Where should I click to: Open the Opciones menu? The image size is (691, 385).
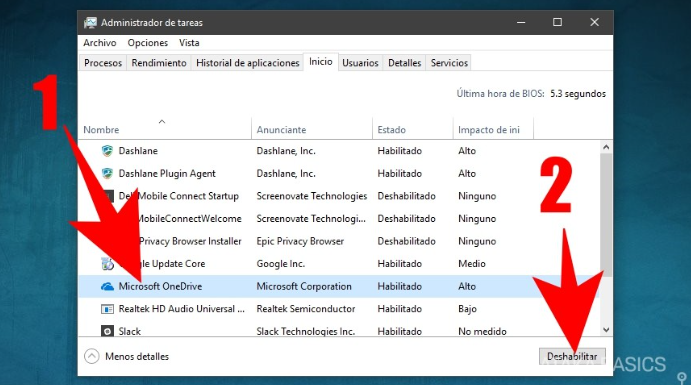click(148, 43)
